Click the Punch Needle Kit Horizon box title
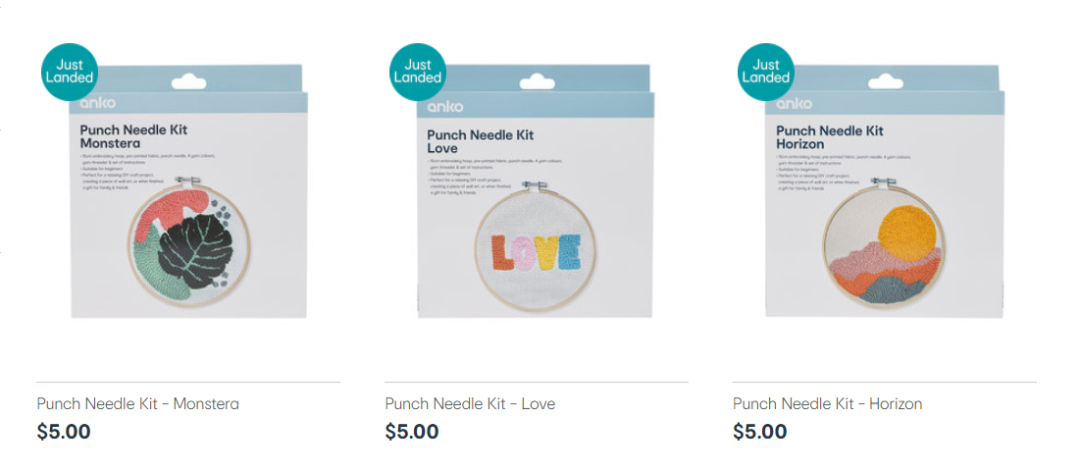The width and height of the screenshot is (1080, 471). [830, 137]
